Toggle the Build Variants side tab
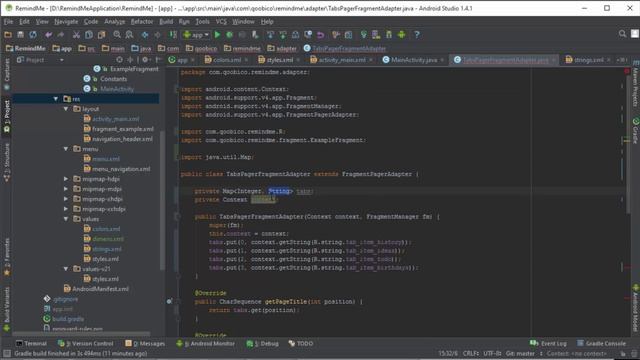The height and width of the screenshot is (360, 640). click(6, 309)
